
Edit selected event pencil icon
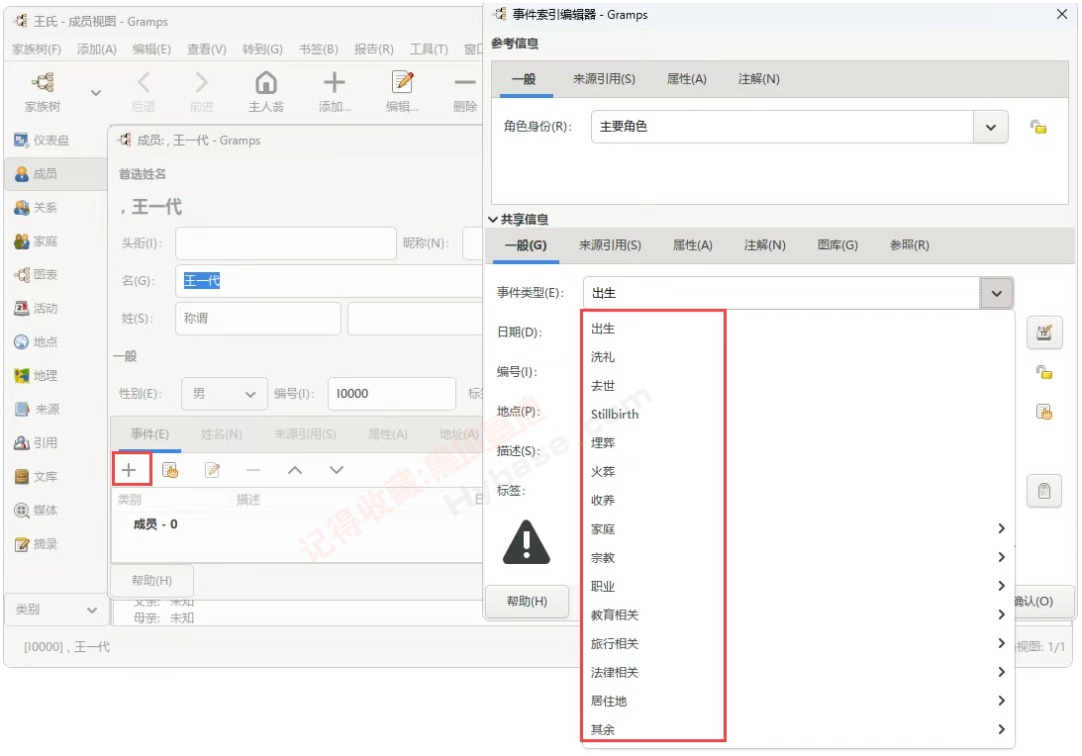tap(213, 470)
